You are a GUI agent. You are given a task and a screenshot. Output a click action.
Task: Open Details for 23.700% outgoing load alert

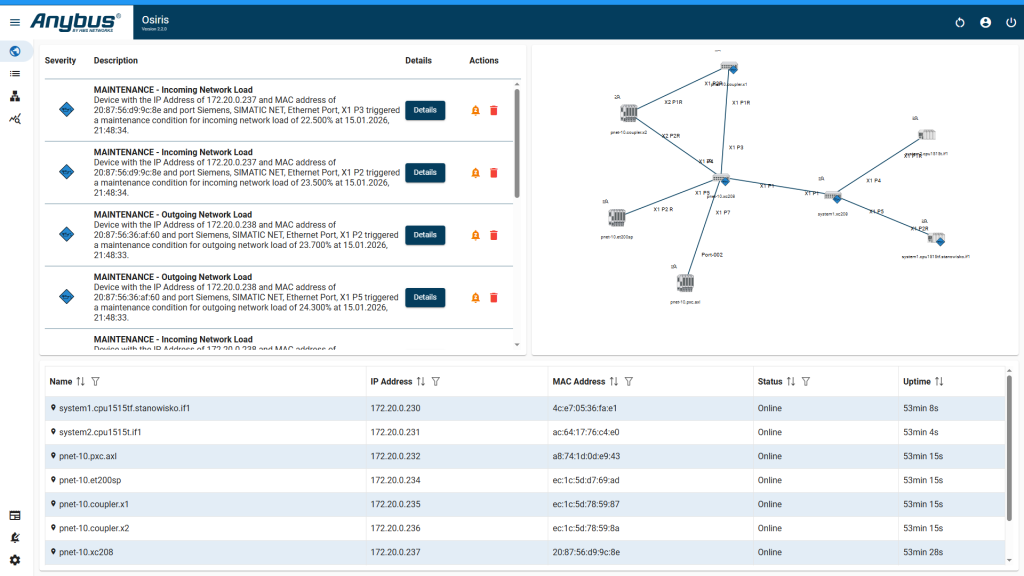(x=425, y=235)
